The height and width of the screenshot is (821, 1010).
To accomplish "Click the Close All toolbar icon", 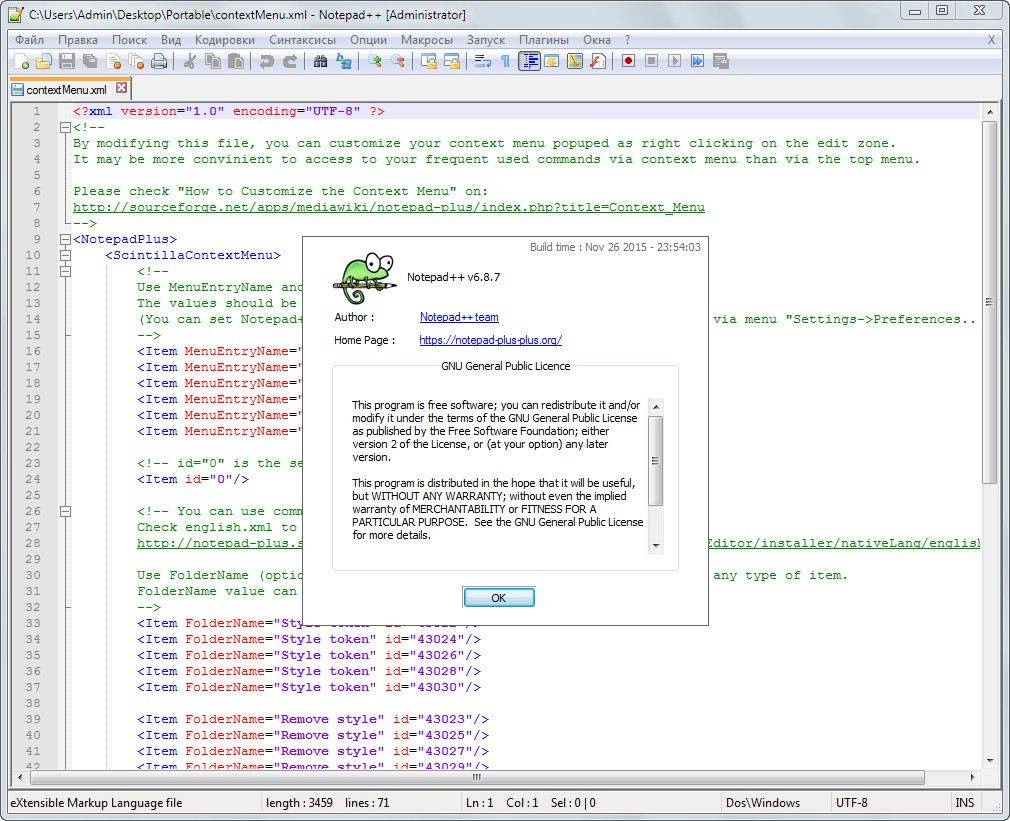I will click(137, 61).
